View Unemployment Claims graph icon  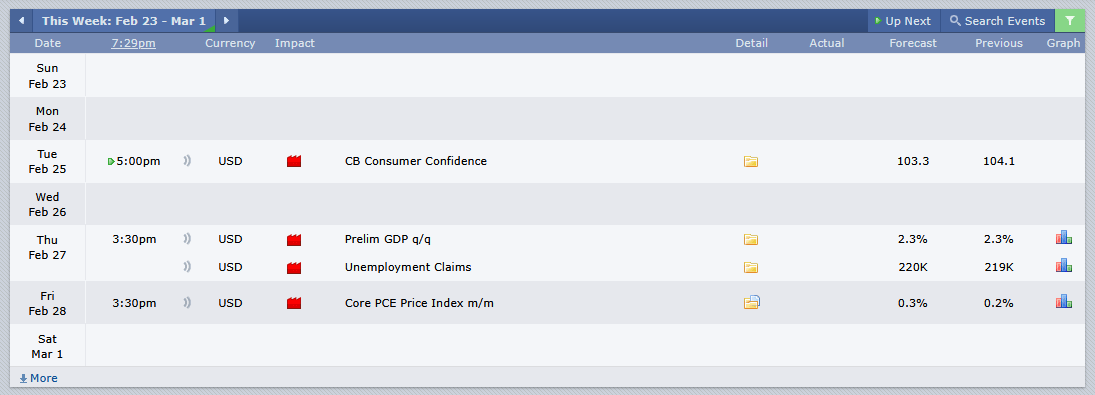(1063, 265)
